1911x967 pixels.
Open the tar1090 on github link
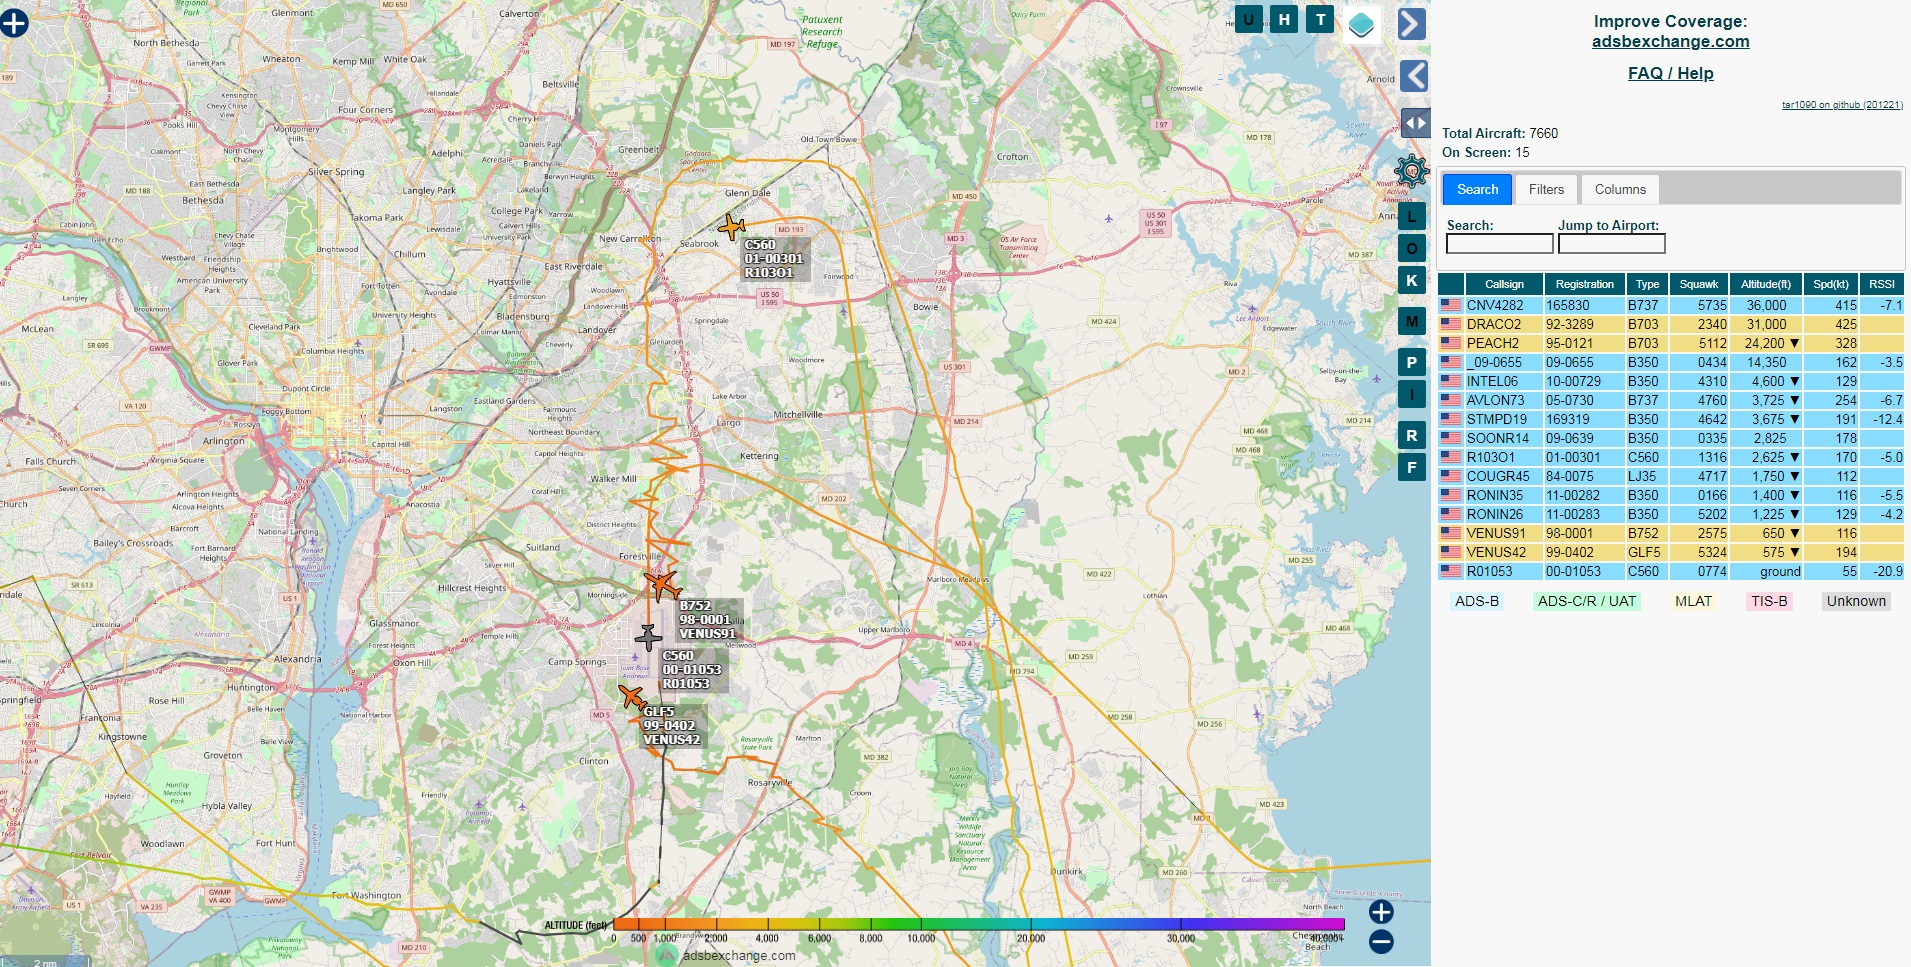coord(1842,105)
